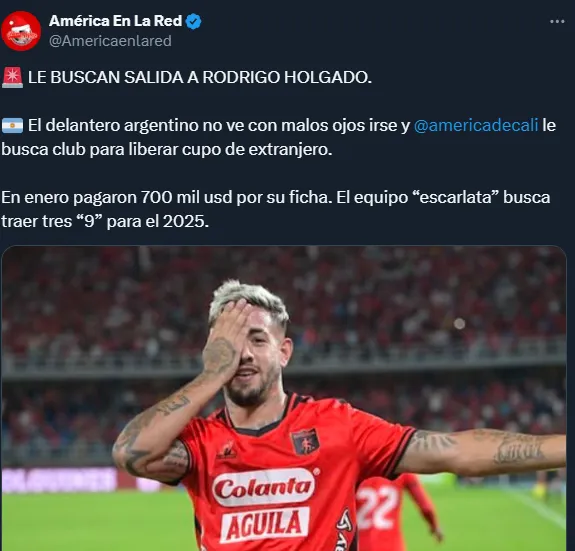Click the Argentina flag emoji
575x551 pixels.
tap(12, 126)
